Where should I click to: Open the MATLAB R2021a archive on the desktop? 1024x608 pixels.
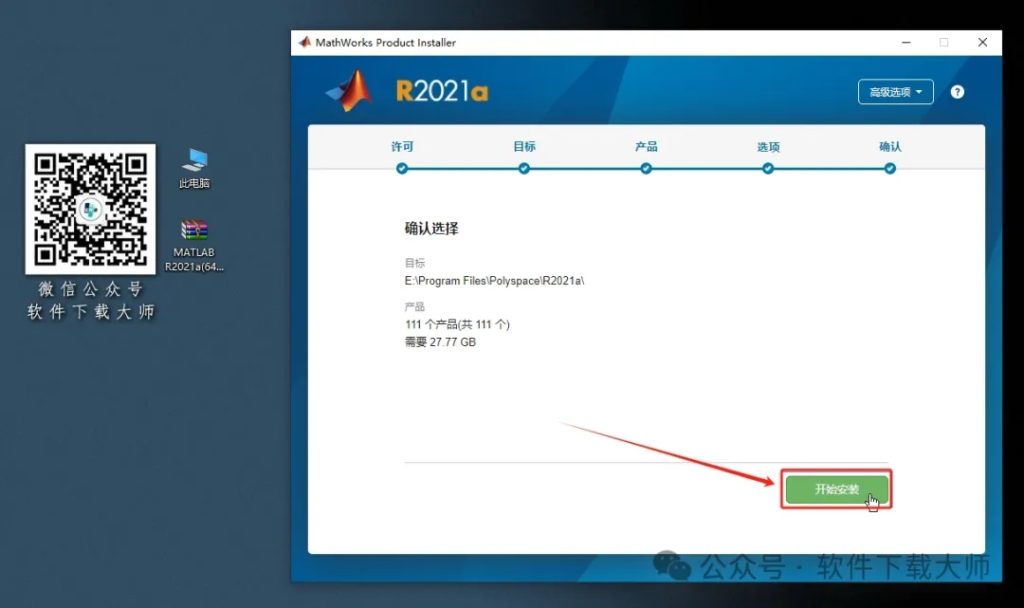coord(193,232)
